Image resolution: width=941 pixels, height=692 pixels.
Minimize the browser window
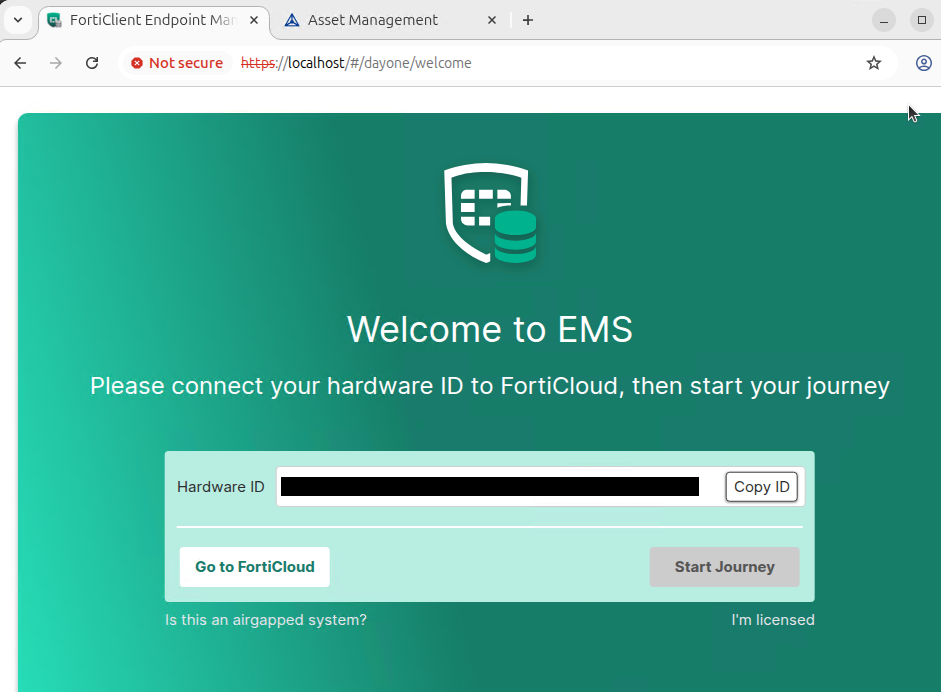tap(883, 20)
